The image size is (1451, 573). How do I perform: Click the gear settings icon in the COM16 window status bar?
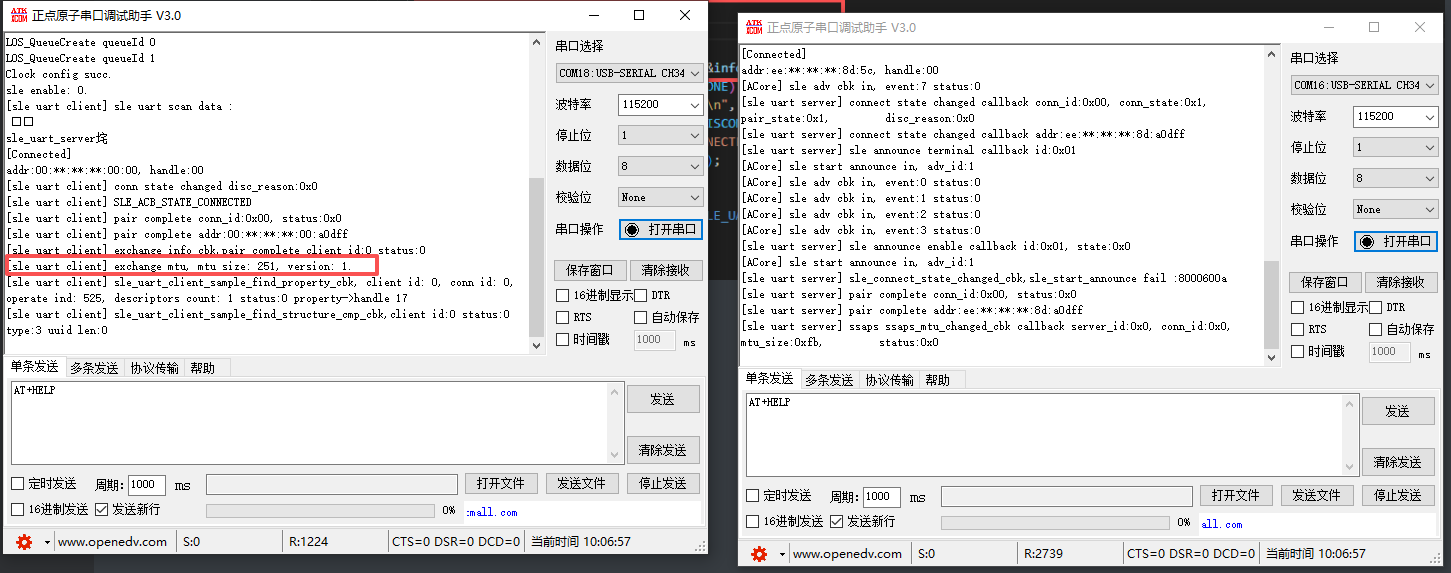coord(759,553)
